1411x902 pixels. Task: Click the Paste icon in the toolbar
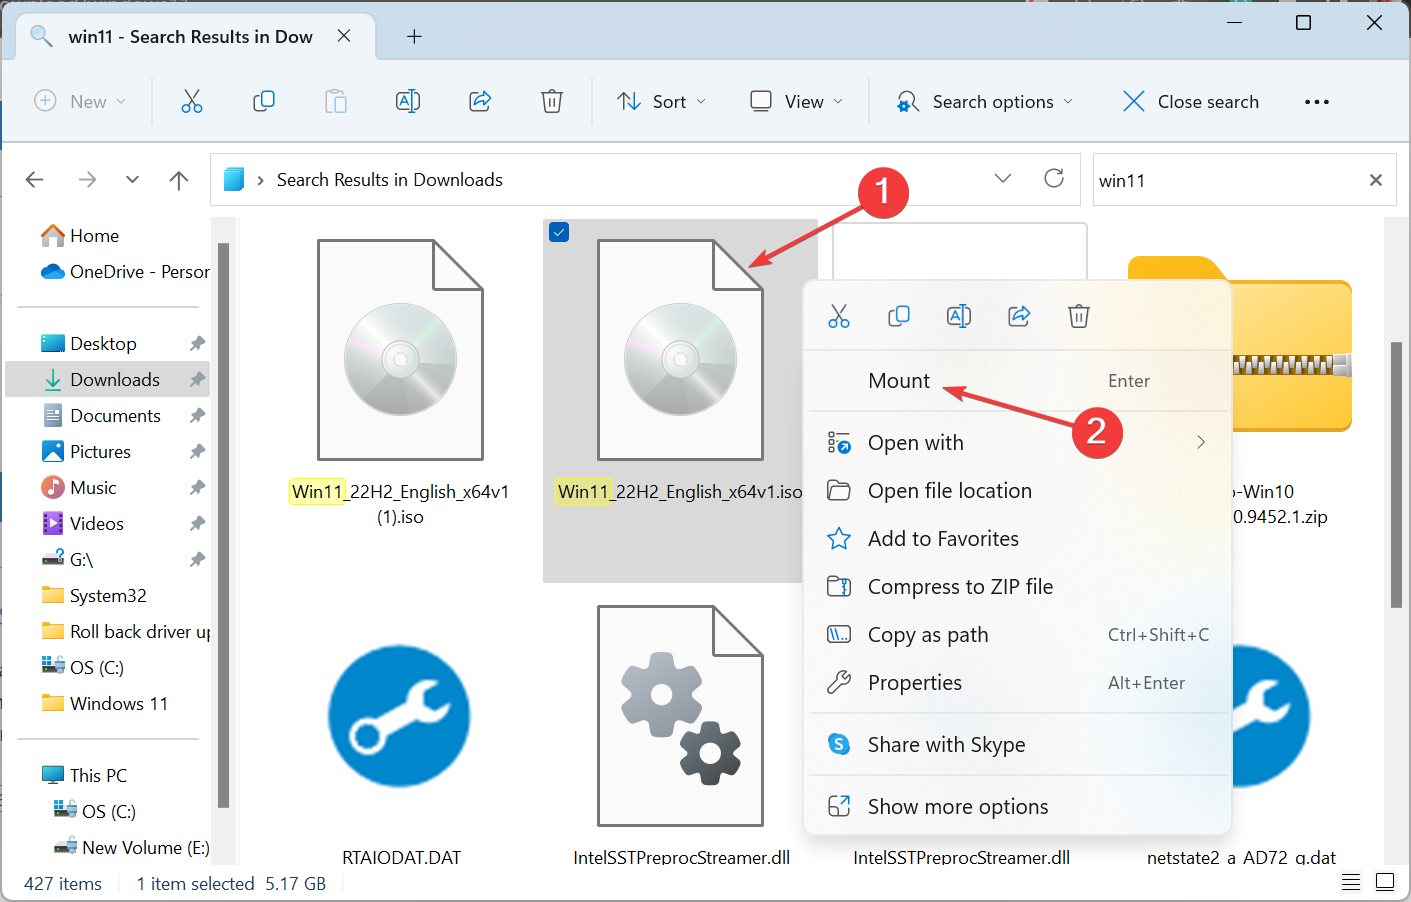(x=335, y=101)
